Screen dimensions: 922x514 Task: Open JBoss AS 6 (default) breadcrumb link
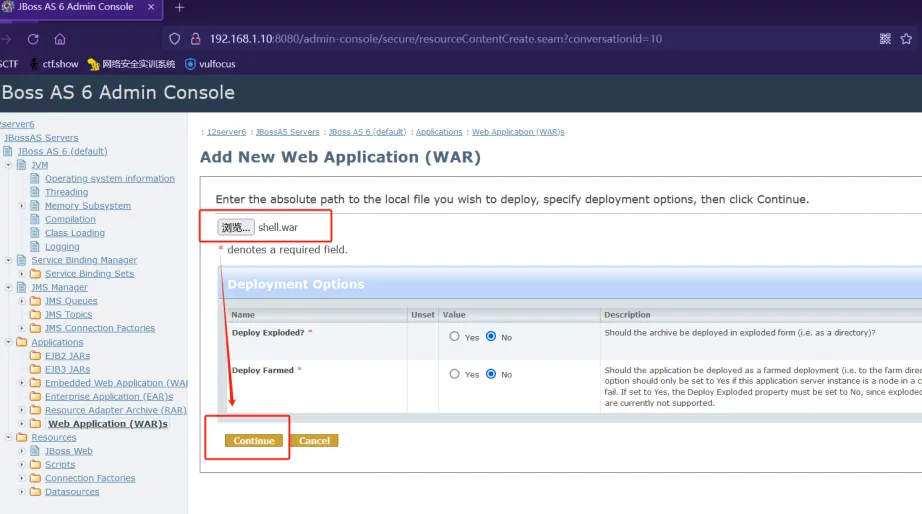pos(368,132)
